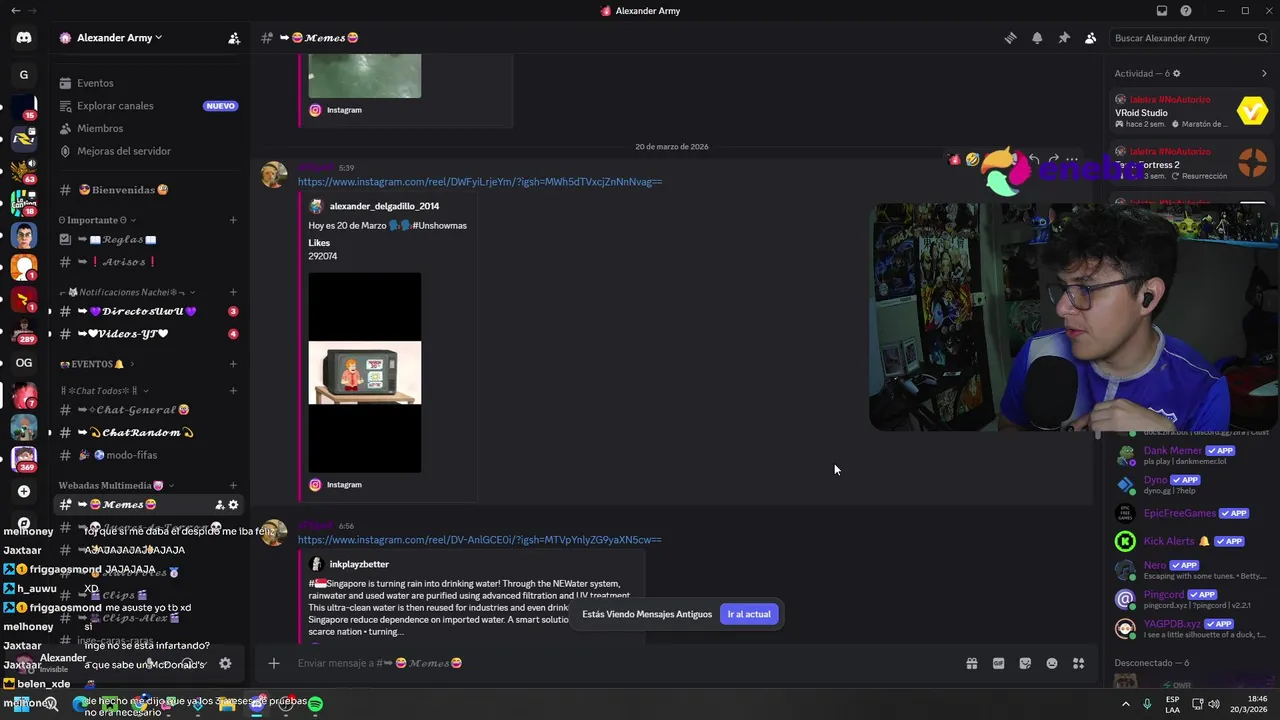Viewport: 1280px width, 720px height.
Task: Open apps launcher in message bar
Action: tap(1079, 663)
